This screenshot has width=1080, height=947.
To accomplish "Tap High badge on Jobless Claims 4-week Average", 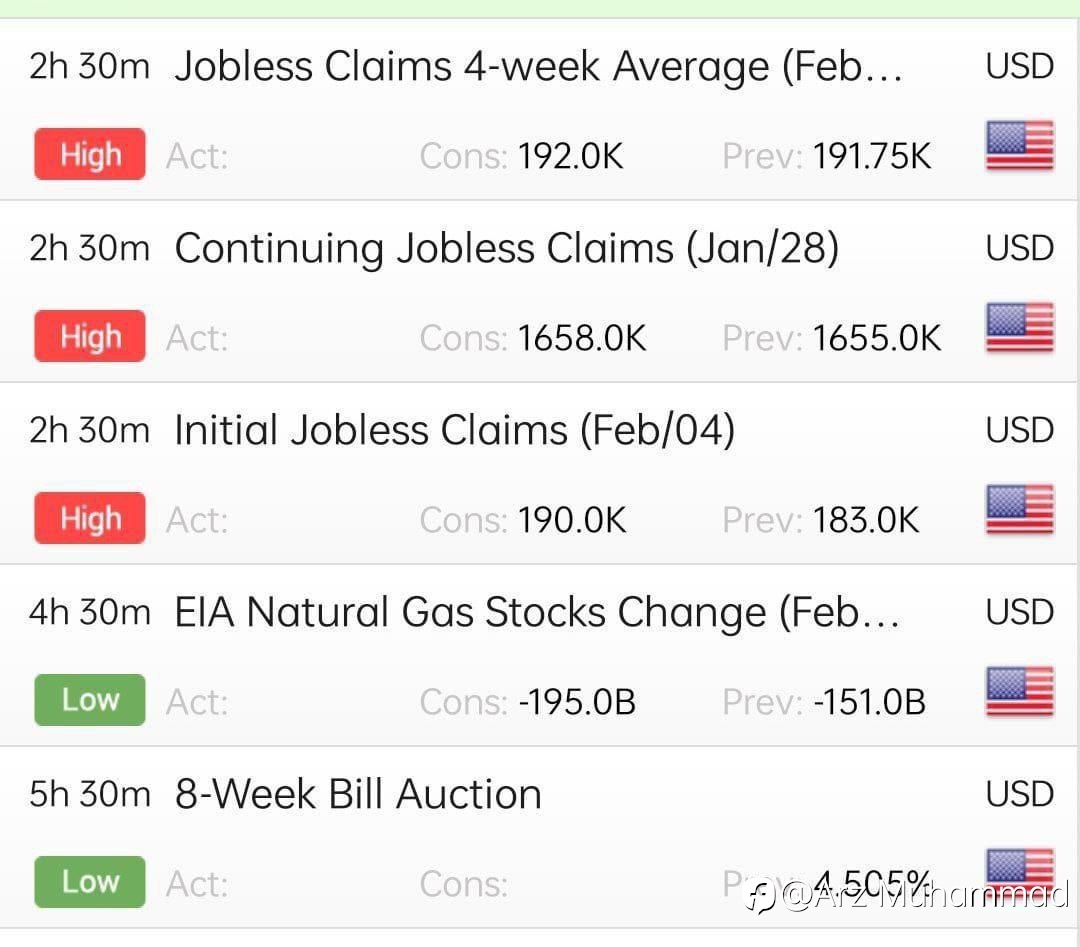I will [x=90, y=154].
